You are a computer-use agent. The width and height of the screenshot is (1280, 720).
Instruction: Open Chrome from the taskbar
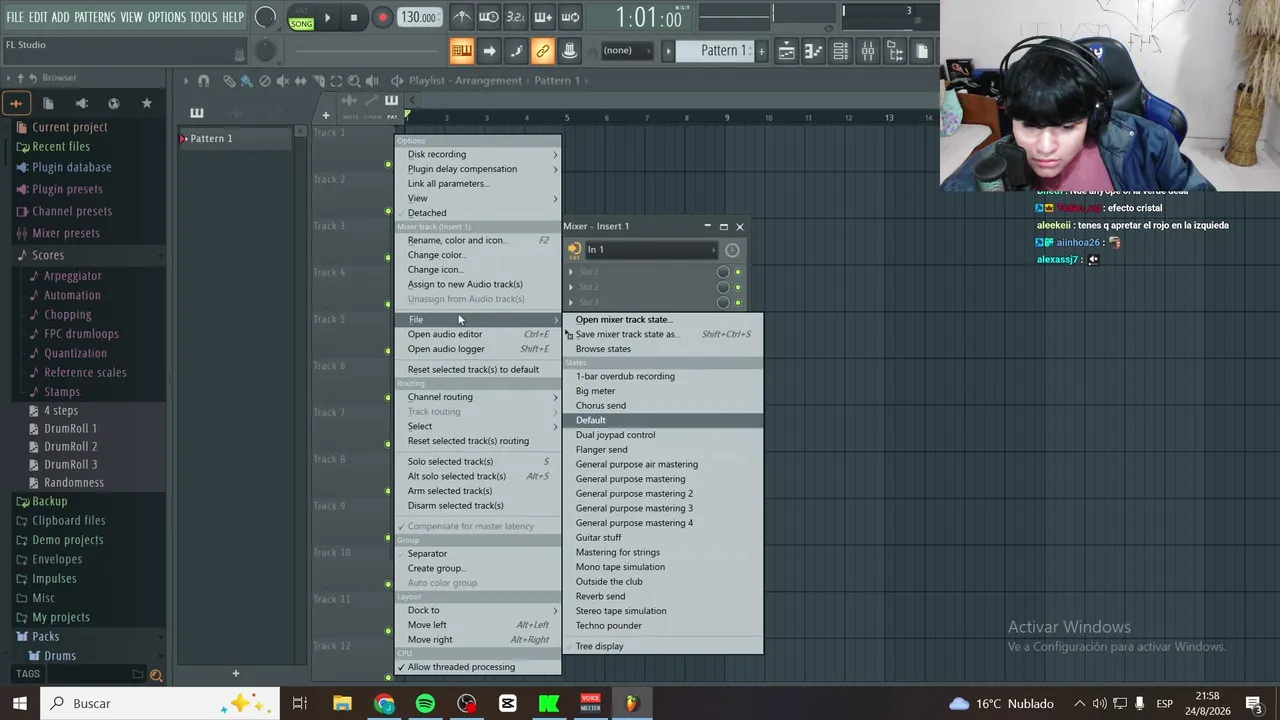[x=384, y=703]
